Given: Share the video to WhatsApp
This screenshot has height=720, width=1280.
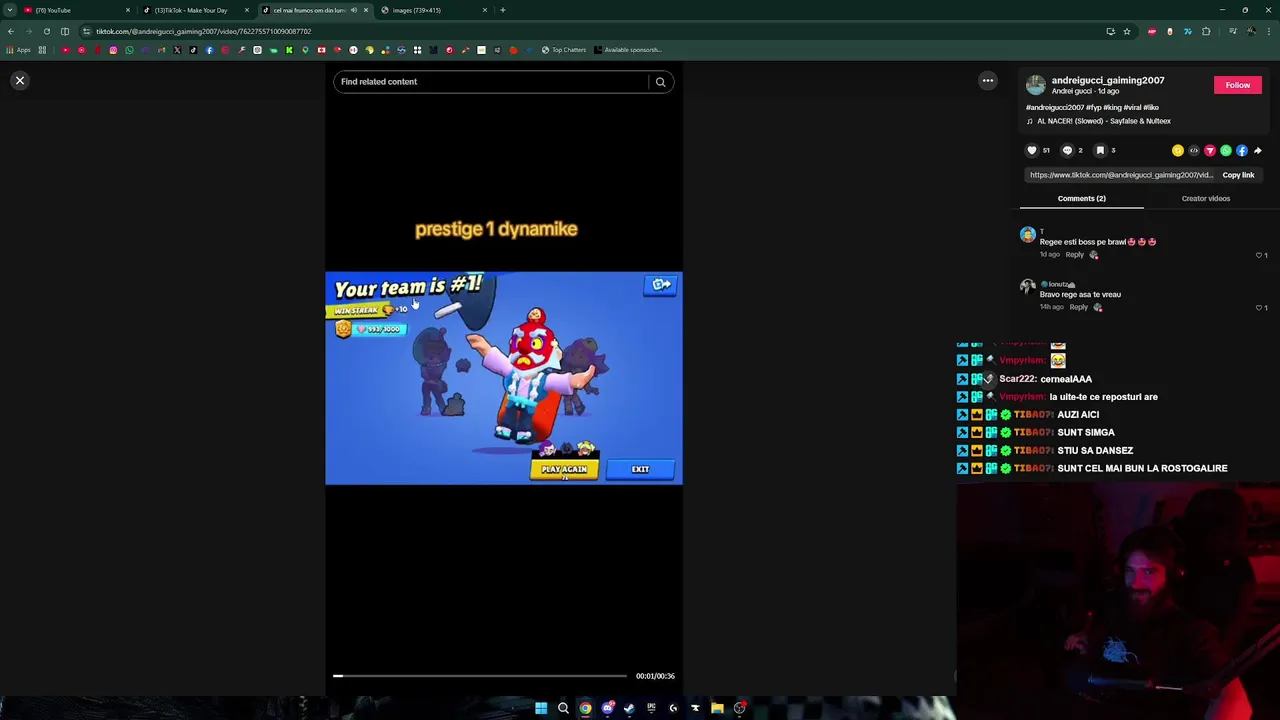Looking at the screenshot, I should click(x=1225, y=151).
